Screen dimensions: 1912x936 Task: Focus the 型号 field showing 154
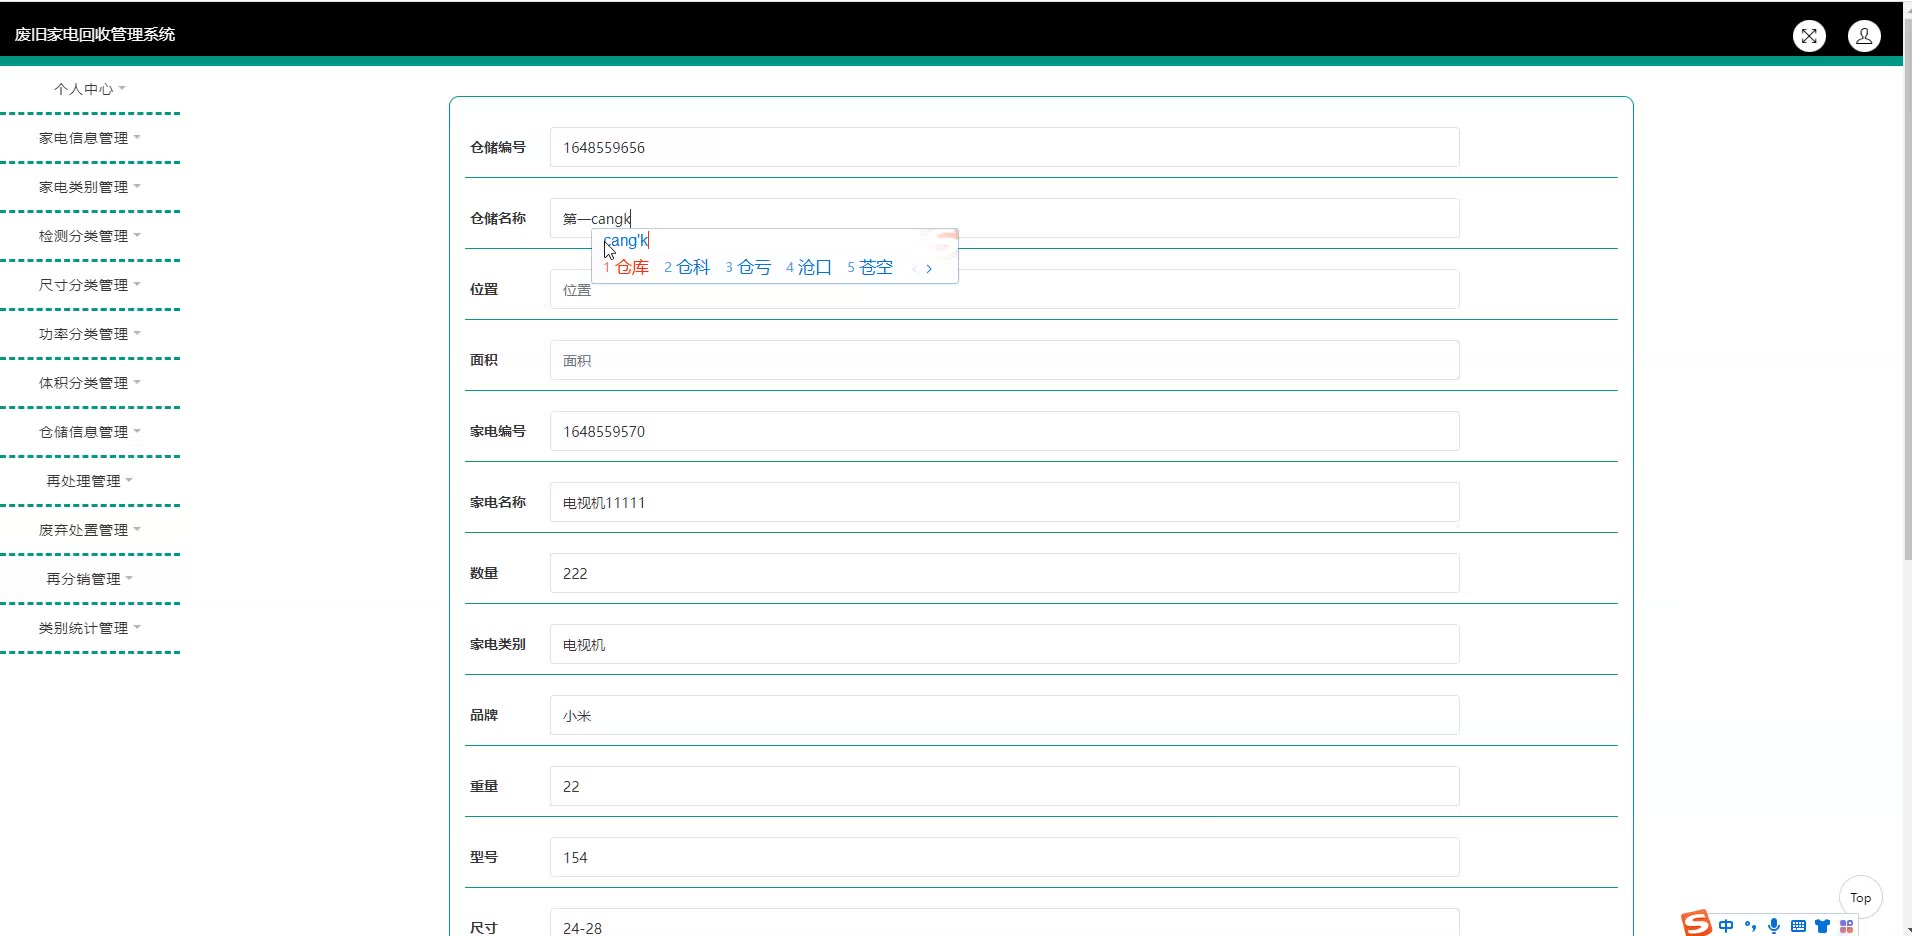tap(1004, 857)
